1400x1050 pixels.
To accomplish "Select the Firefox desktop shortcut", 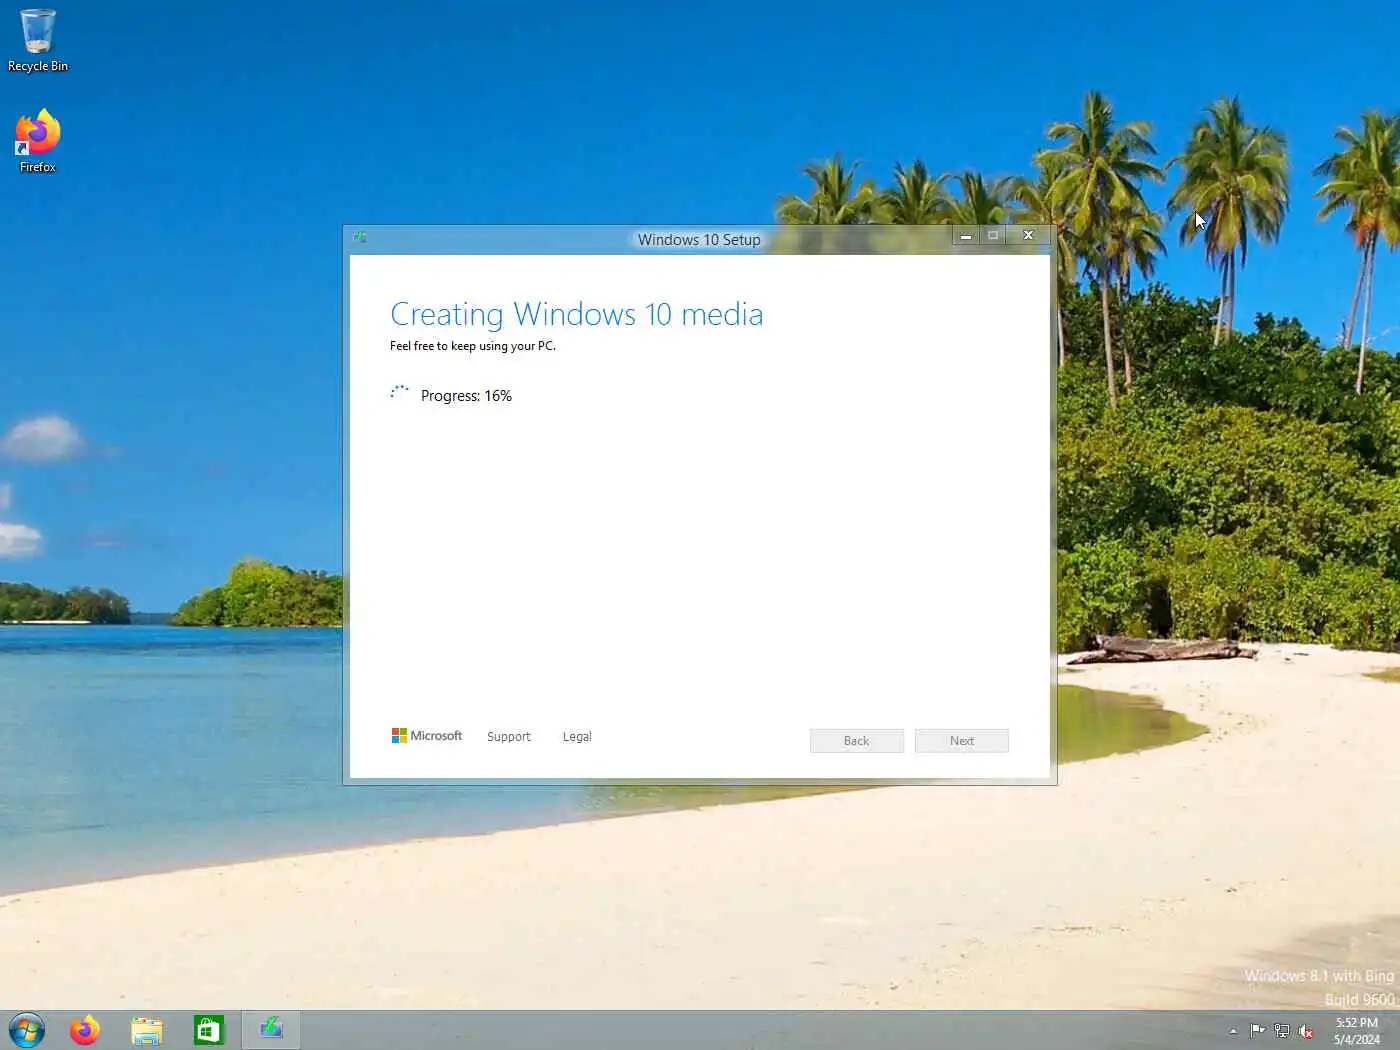I will point(38,142).
